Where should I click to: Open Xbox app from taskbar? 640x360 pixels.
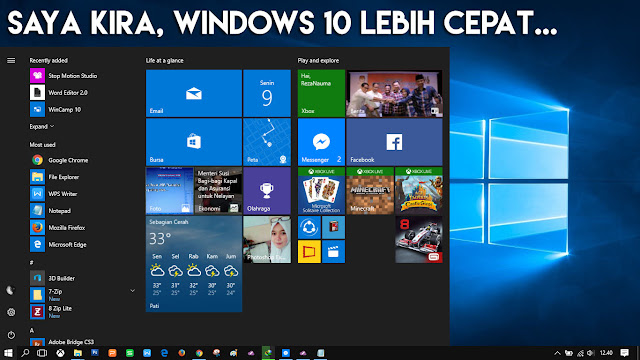(x=60, y=353)
